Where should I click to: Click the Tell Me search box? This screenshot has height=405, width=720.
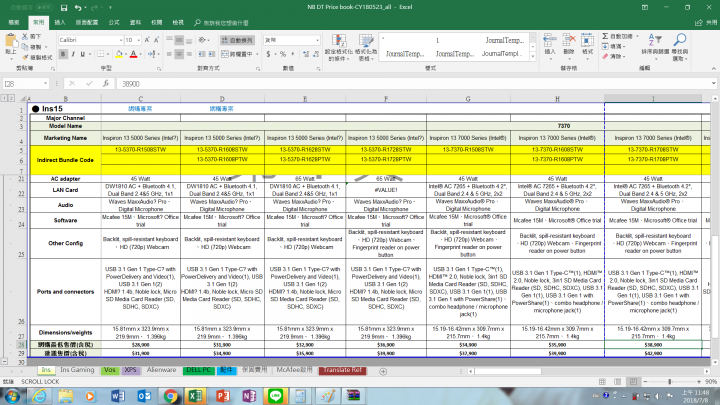(x=221, y=22)
